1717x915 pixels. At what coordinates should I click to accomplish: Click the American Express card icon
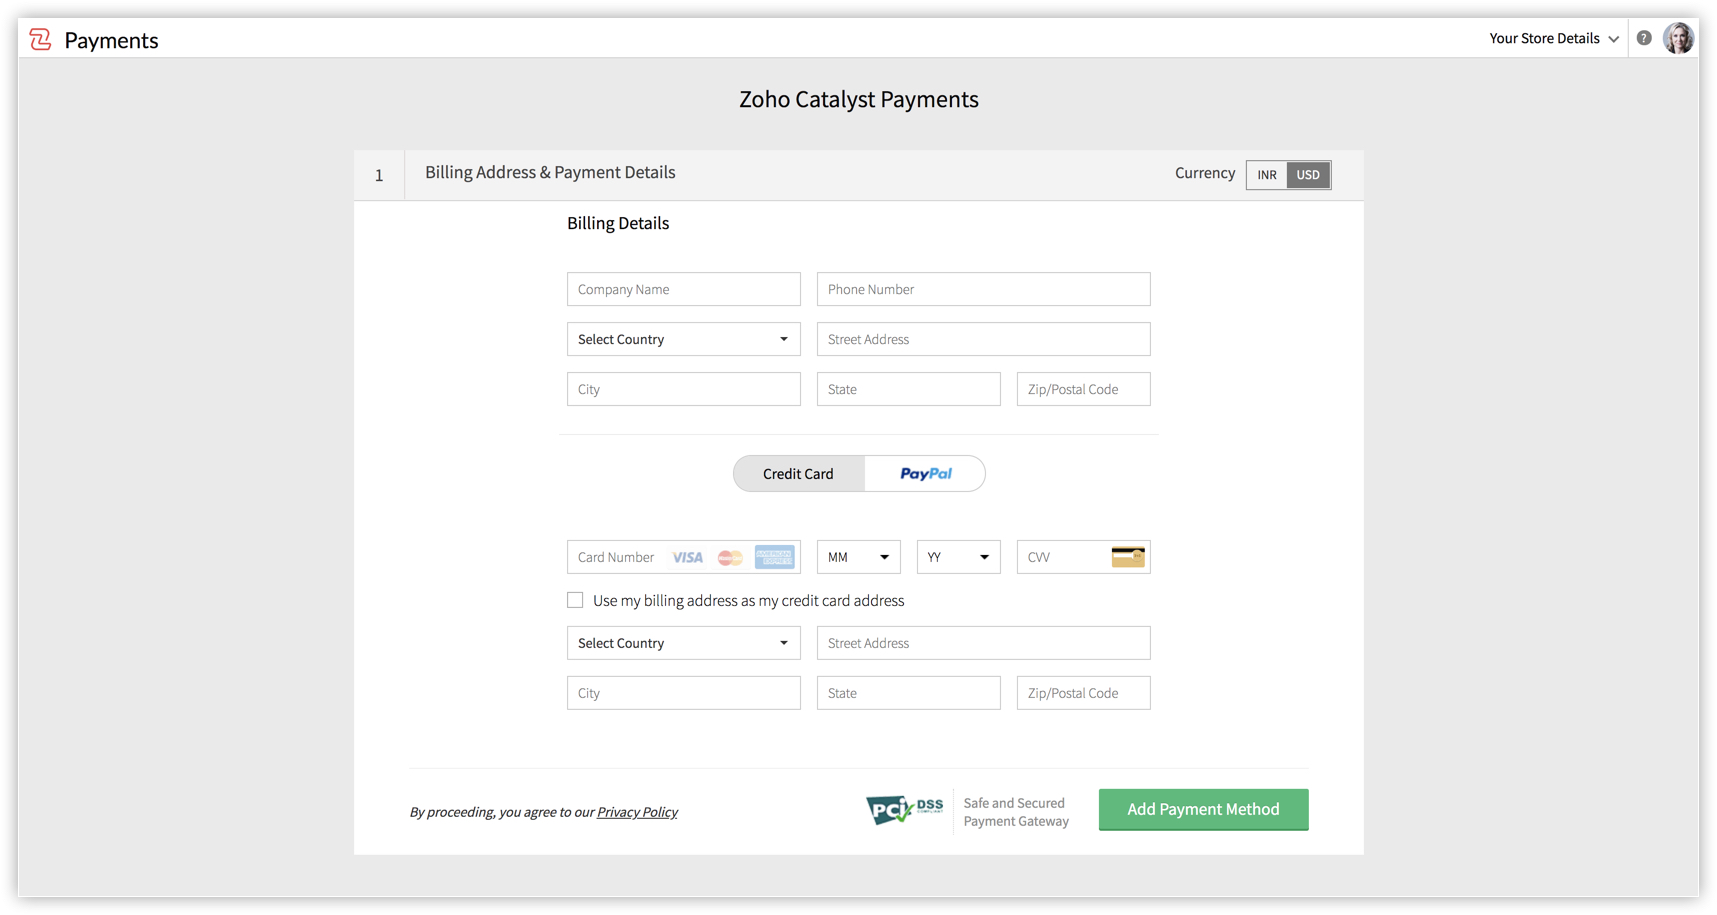[774, 557]
